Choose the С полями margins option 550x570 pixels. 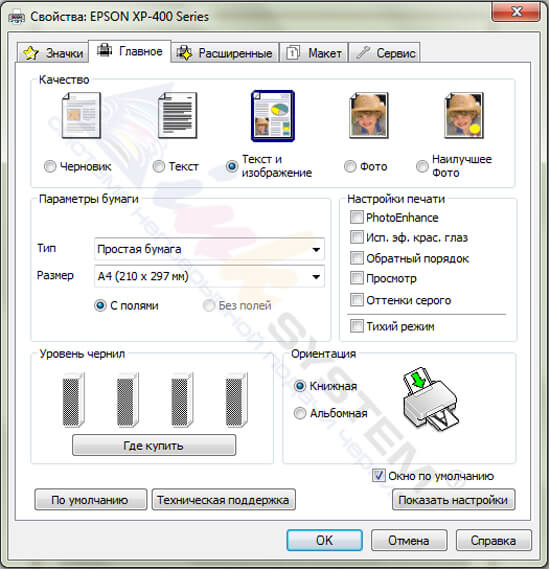coord(100,305)
